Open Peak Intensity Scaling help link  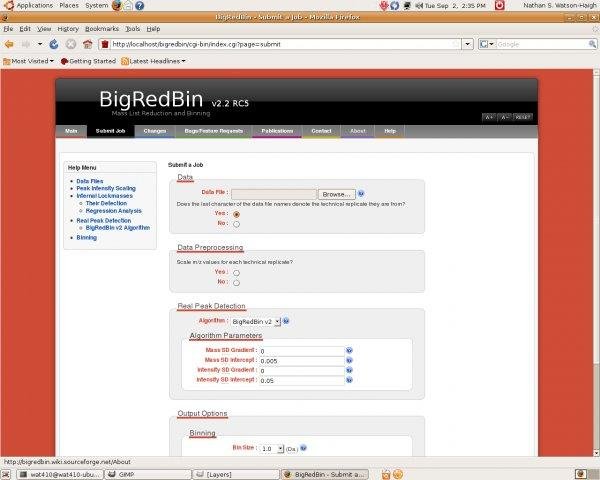click(x=106, y=188)
